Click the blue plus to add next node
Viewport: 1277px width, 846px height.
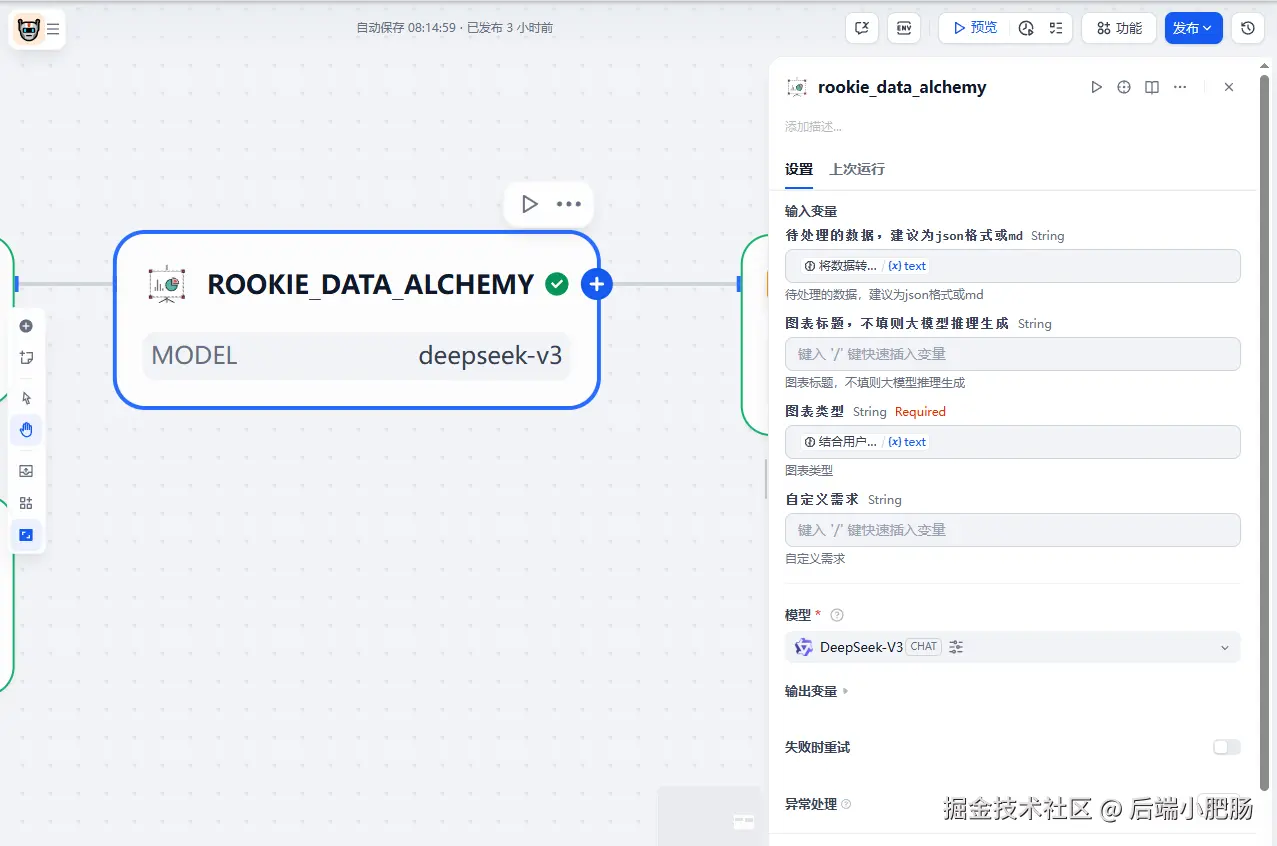coord(597,284)
